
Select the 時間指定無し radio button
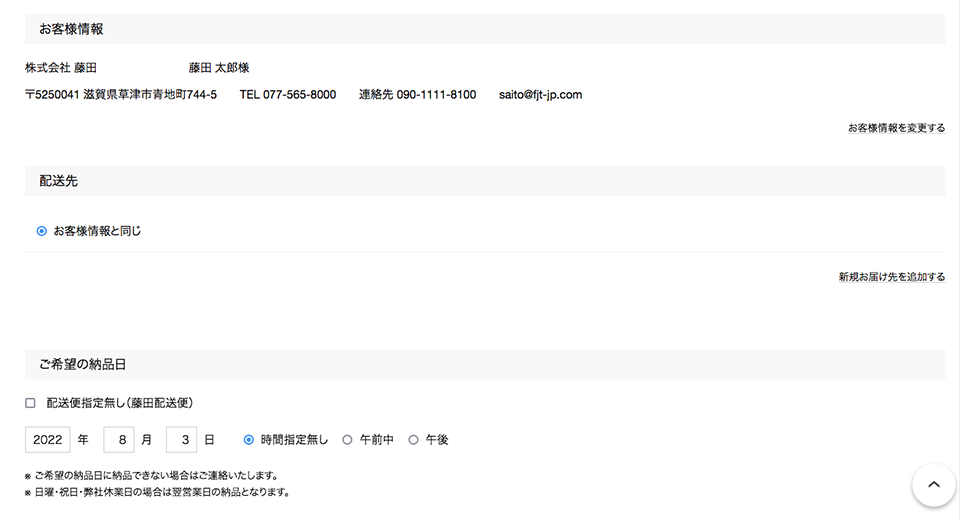tap(249, 440)
